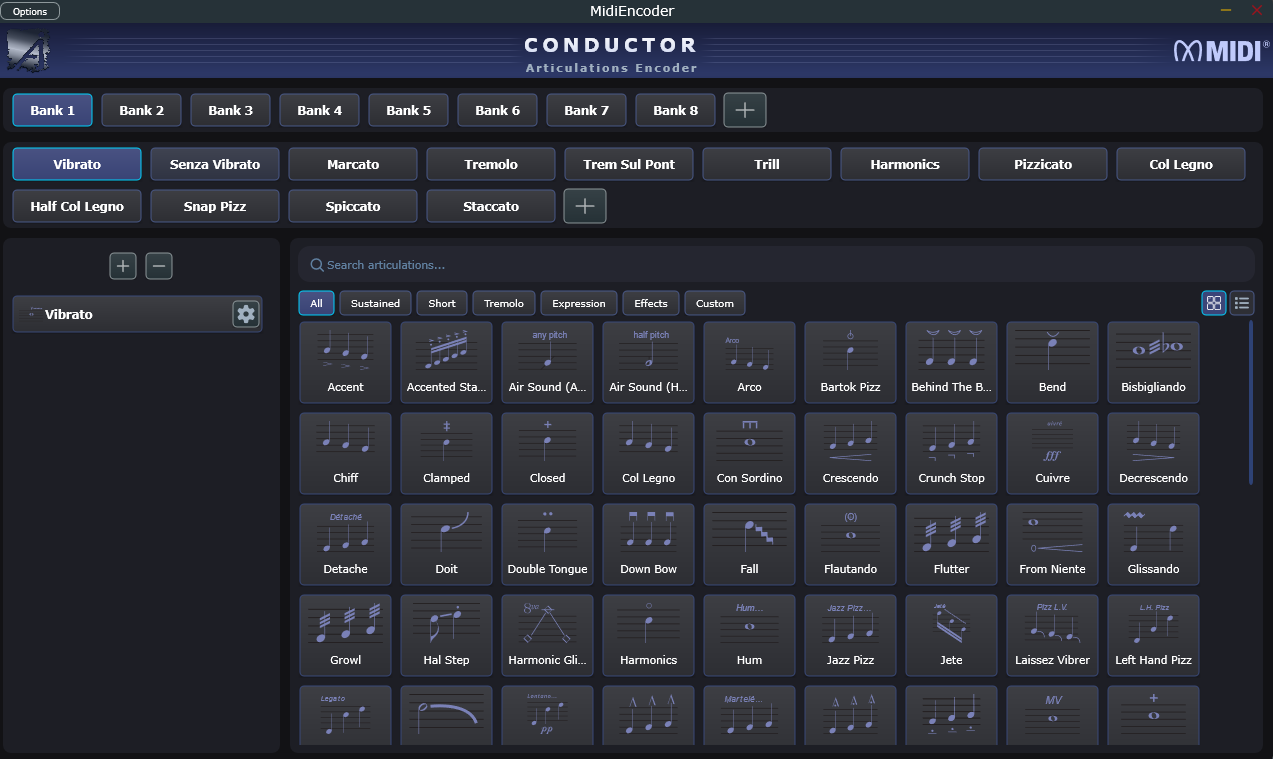Switch to Bank 3
The width and height of the screenshot is (1273, 759).
click(231, 110)
